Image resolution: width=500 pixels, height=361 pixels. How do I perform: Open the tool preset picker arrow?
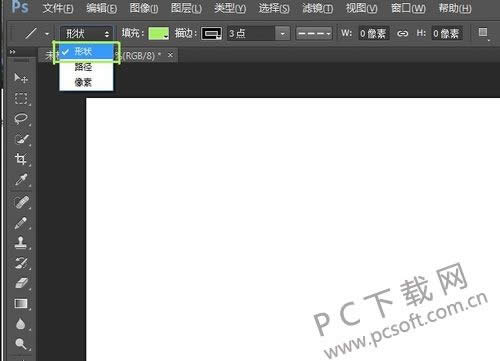tap(47, 34)
